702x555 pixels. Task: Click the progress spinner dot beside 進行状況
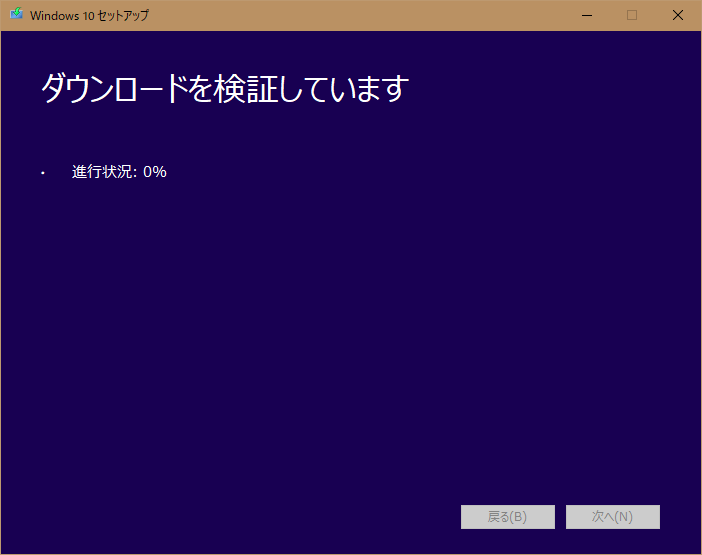[43, 173]
